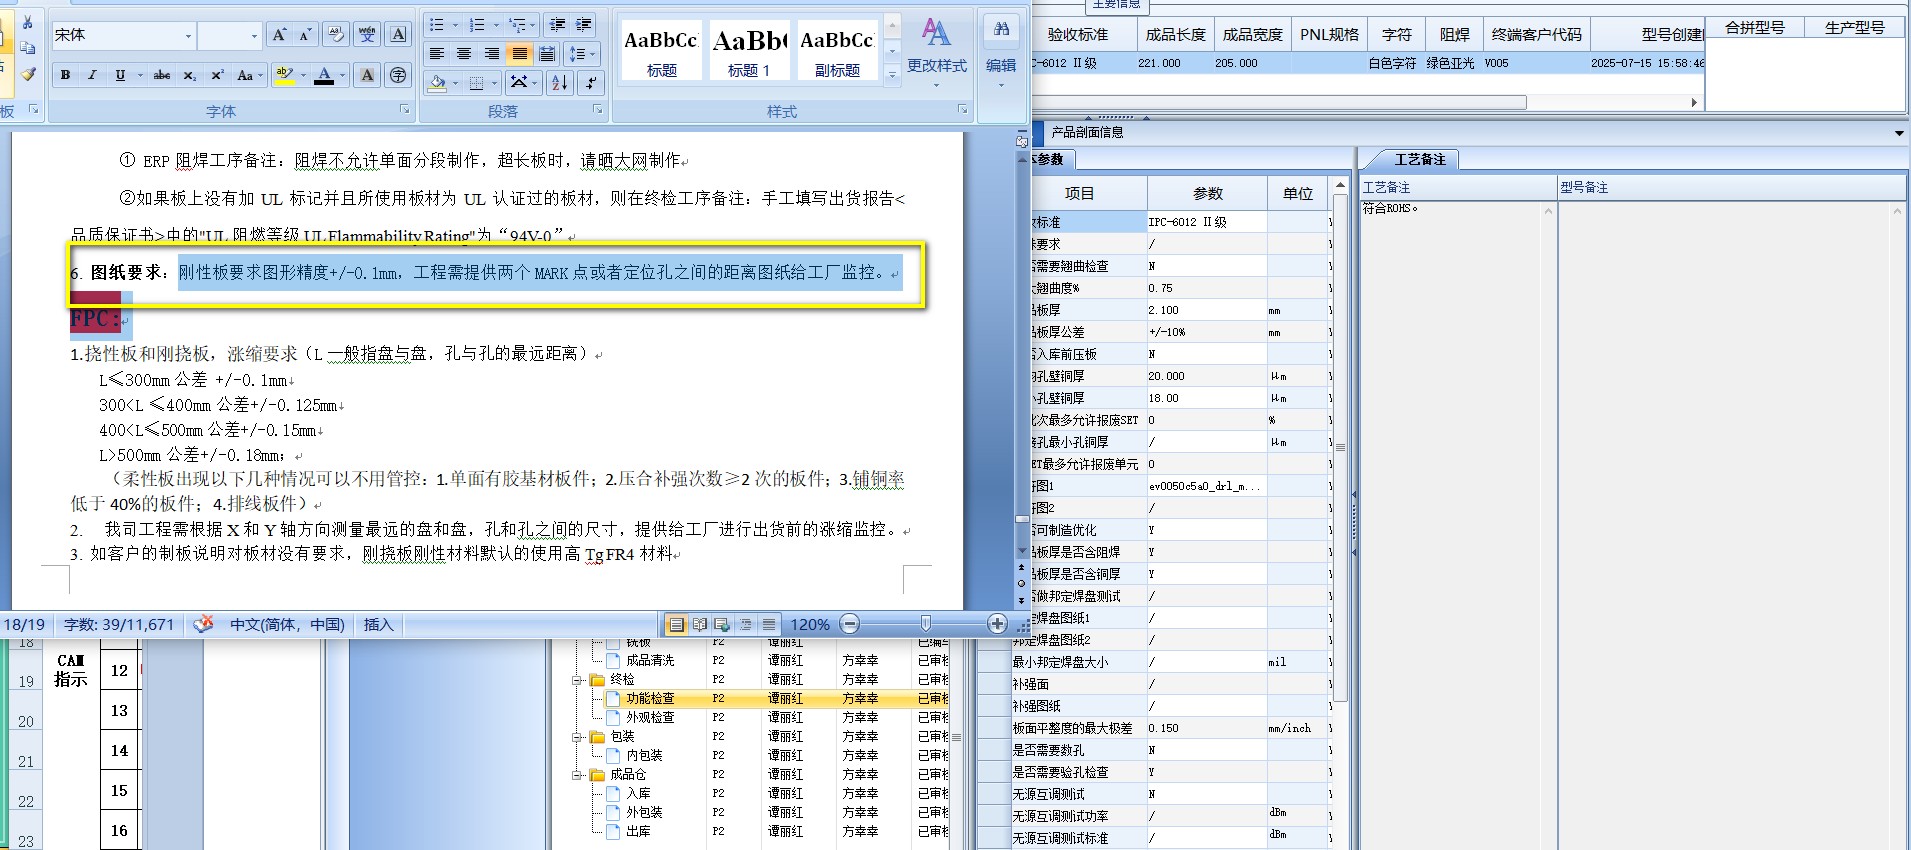Viewport: 1911px width, 850px height.
Task: Open bullet list style dropdown
Action: (456, 25)
